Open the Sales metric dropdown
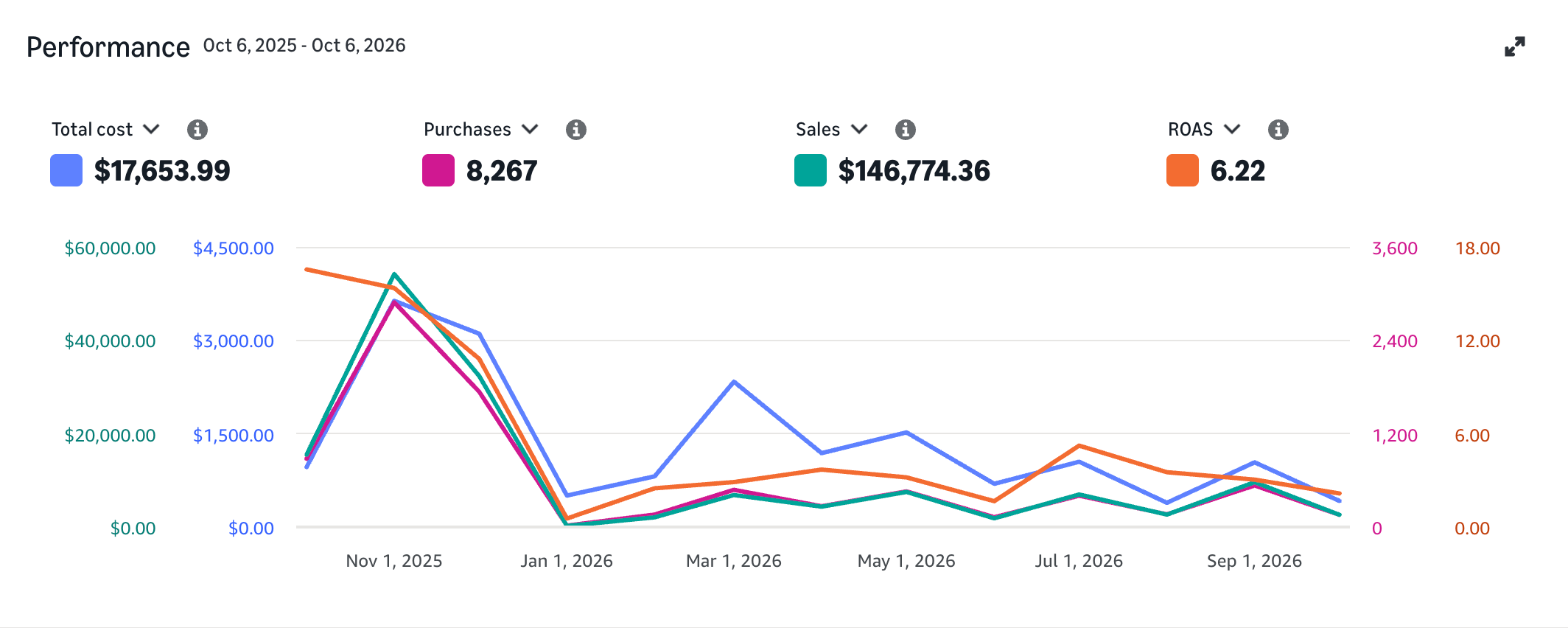The height and width of the screenshot is (628, 1568). pyautogui.click(x=831, y=129)
